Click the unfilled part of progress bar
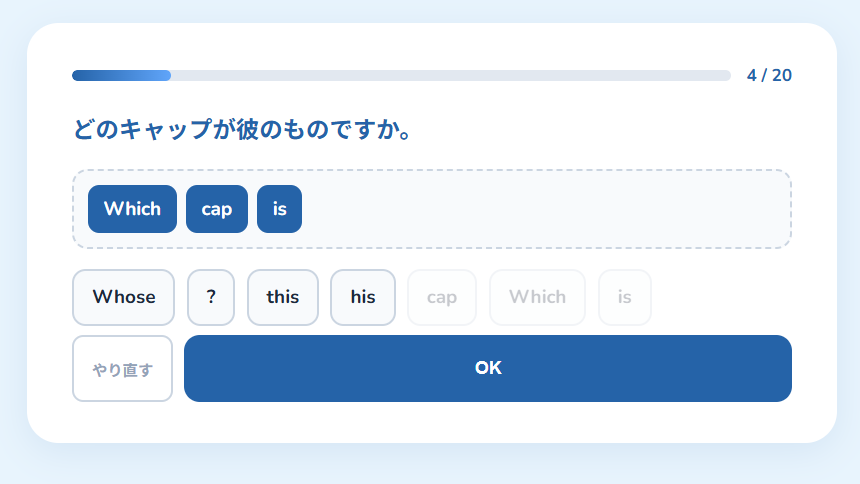Image resolution: width=860 pixels, height=484 pixels. click(x=451, y=76)
